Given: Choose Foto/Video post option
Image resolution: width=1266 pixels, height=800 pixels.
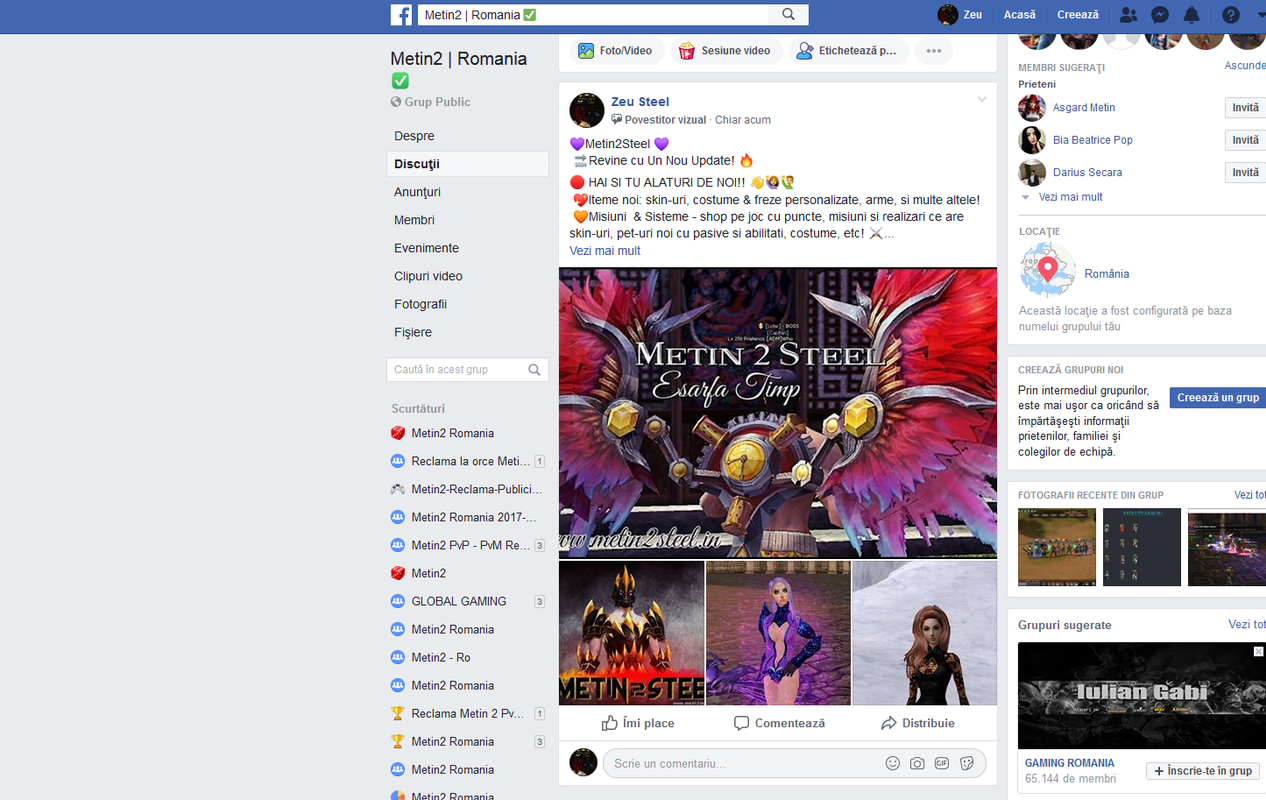Looking at the screenshot, I should (617, 51).
